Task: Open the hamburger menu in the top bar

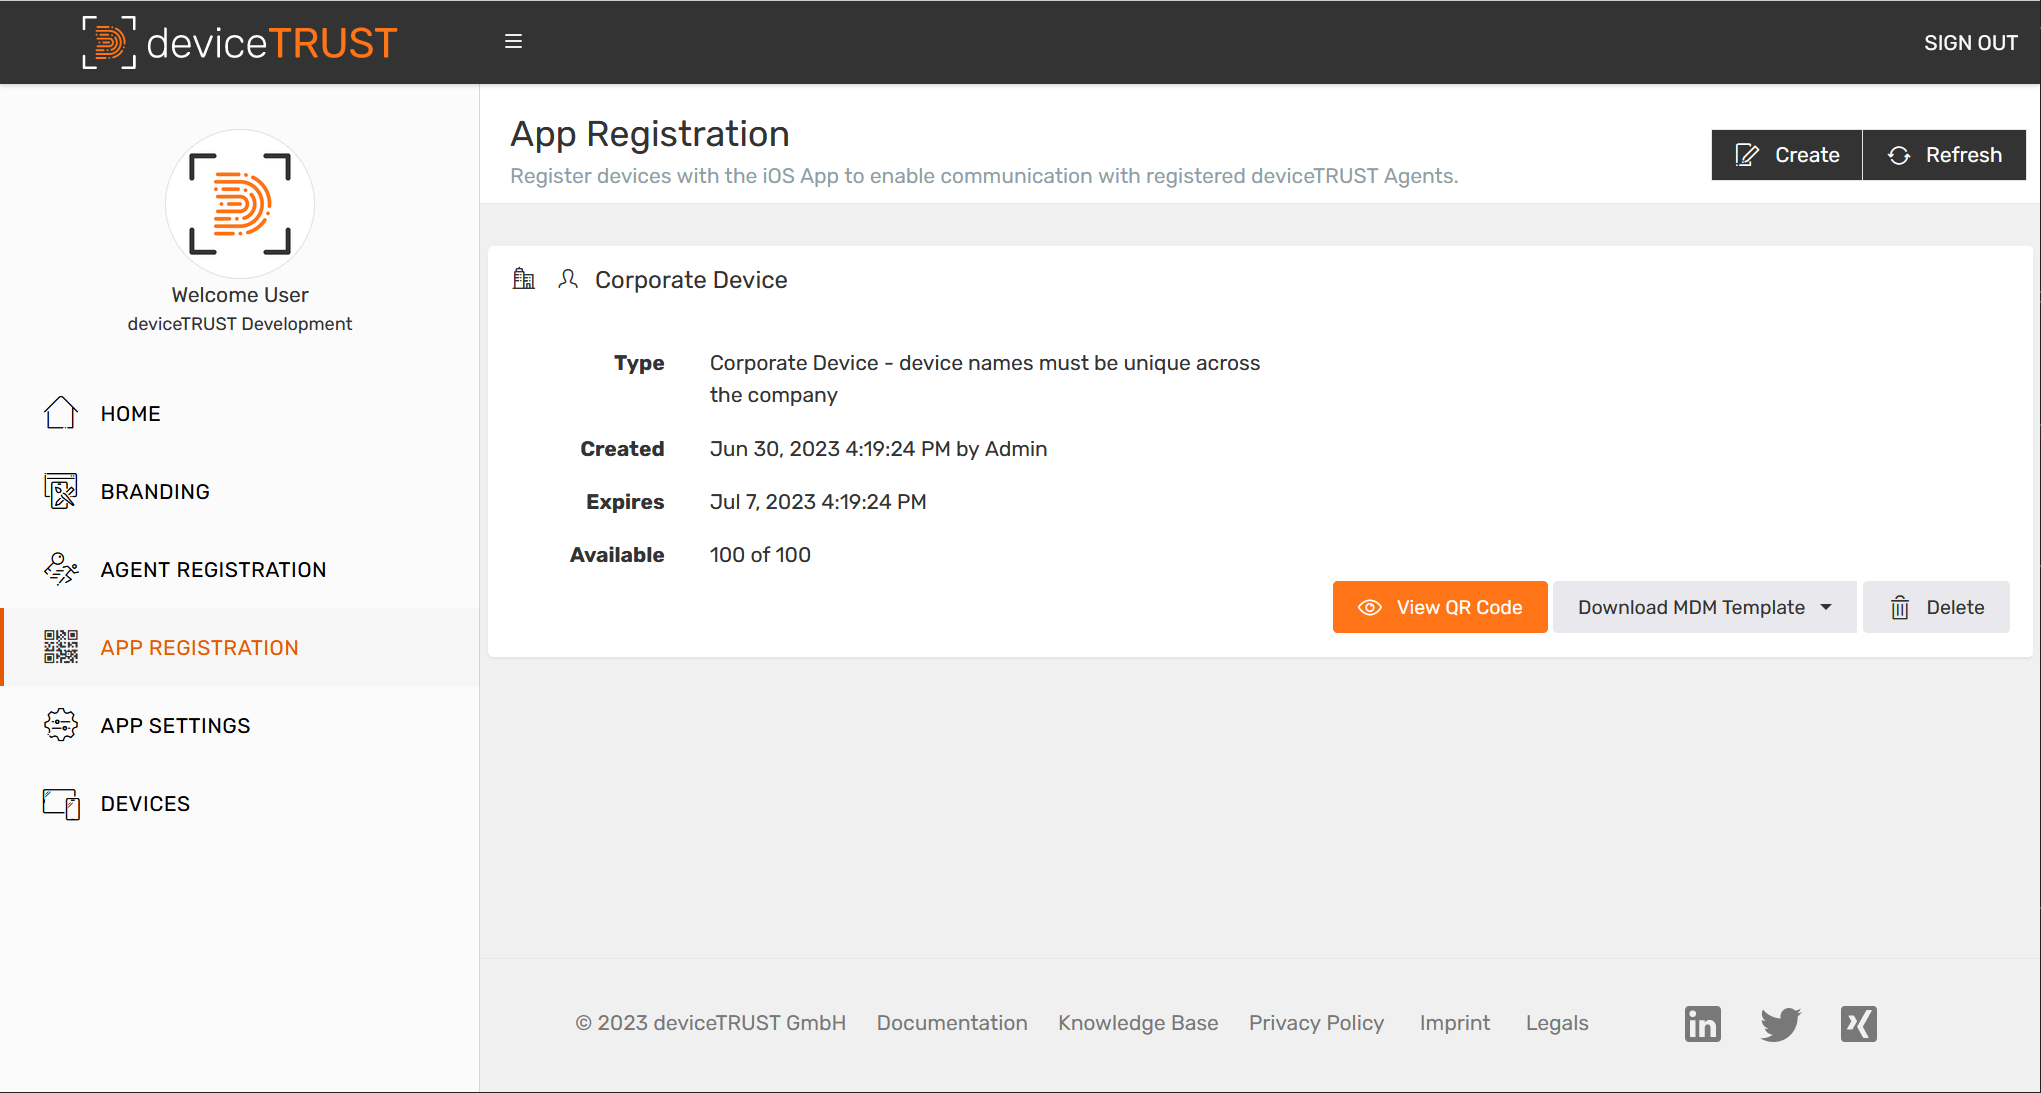Action: [x=513, y=41]
